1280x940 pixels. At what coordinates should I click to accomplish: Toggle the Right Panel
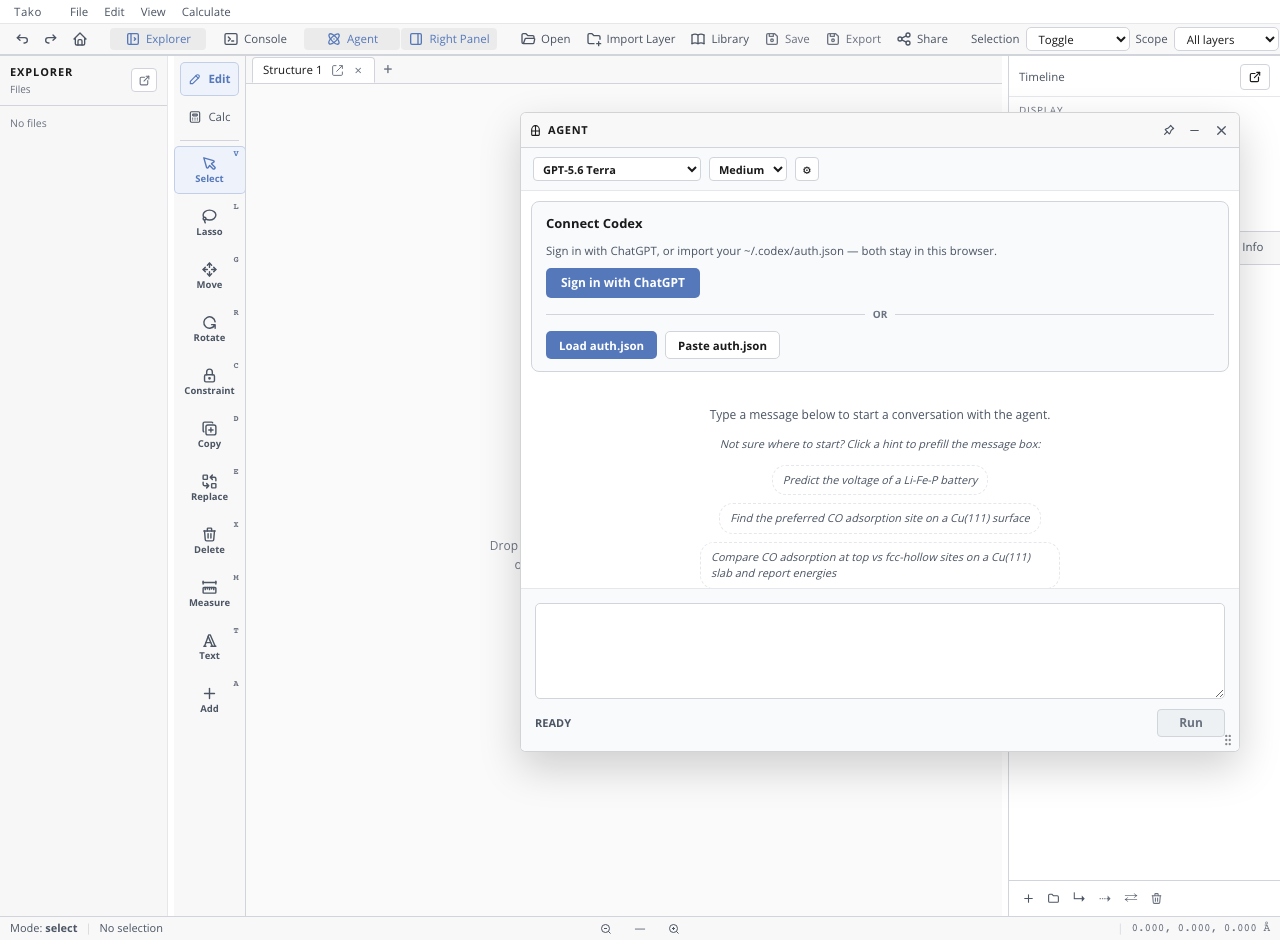[449, 39]
